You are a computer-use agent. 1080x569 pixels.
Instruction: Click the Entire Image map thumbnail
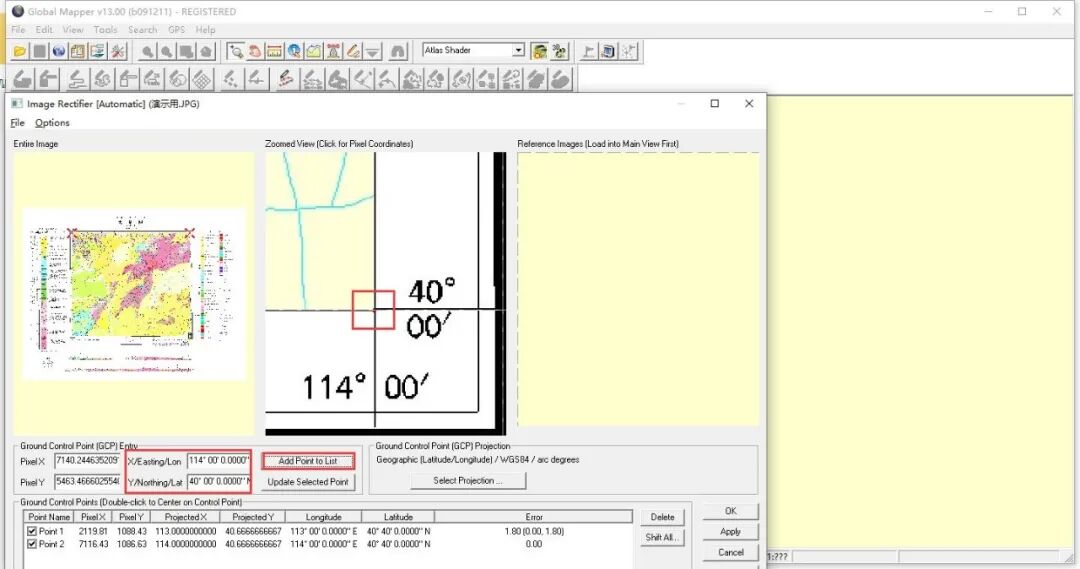pyautogui.click(x=134, y=294)
